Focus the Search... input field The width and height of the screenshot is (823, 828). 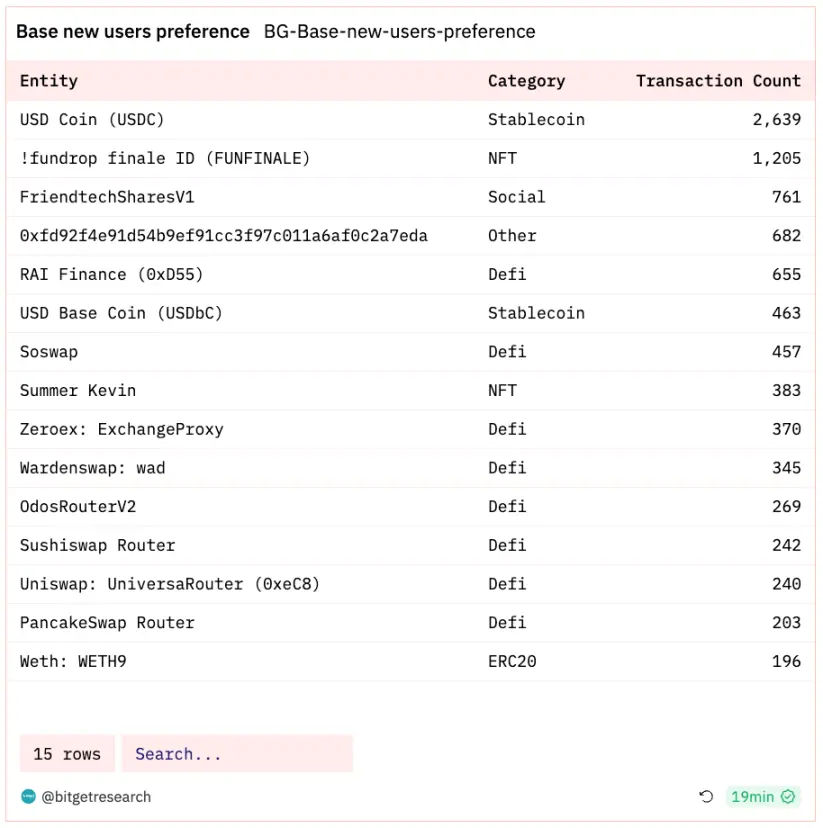237,754
